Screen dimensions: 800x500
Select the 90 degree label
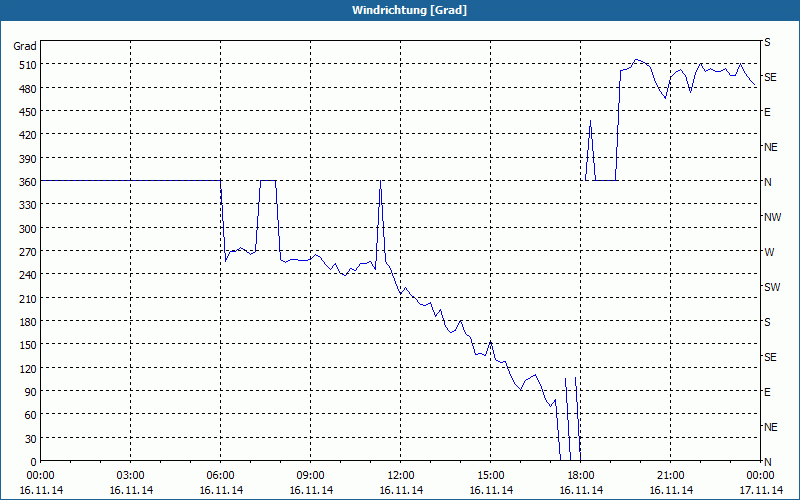pyautogui.click(x=31, y=392)
